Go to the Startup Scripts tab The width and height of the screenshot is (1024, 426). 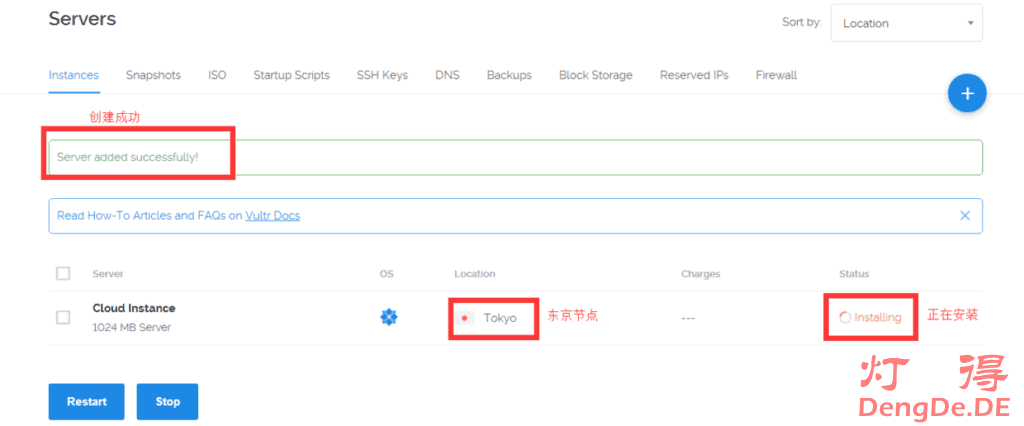coord(291,75)
